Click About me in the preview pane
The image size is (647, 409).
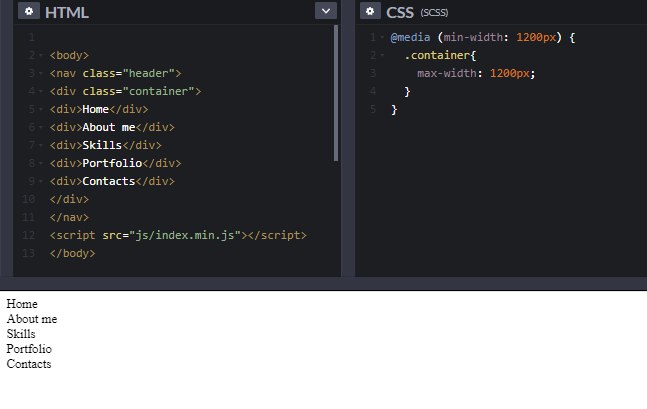click(32, 319)
